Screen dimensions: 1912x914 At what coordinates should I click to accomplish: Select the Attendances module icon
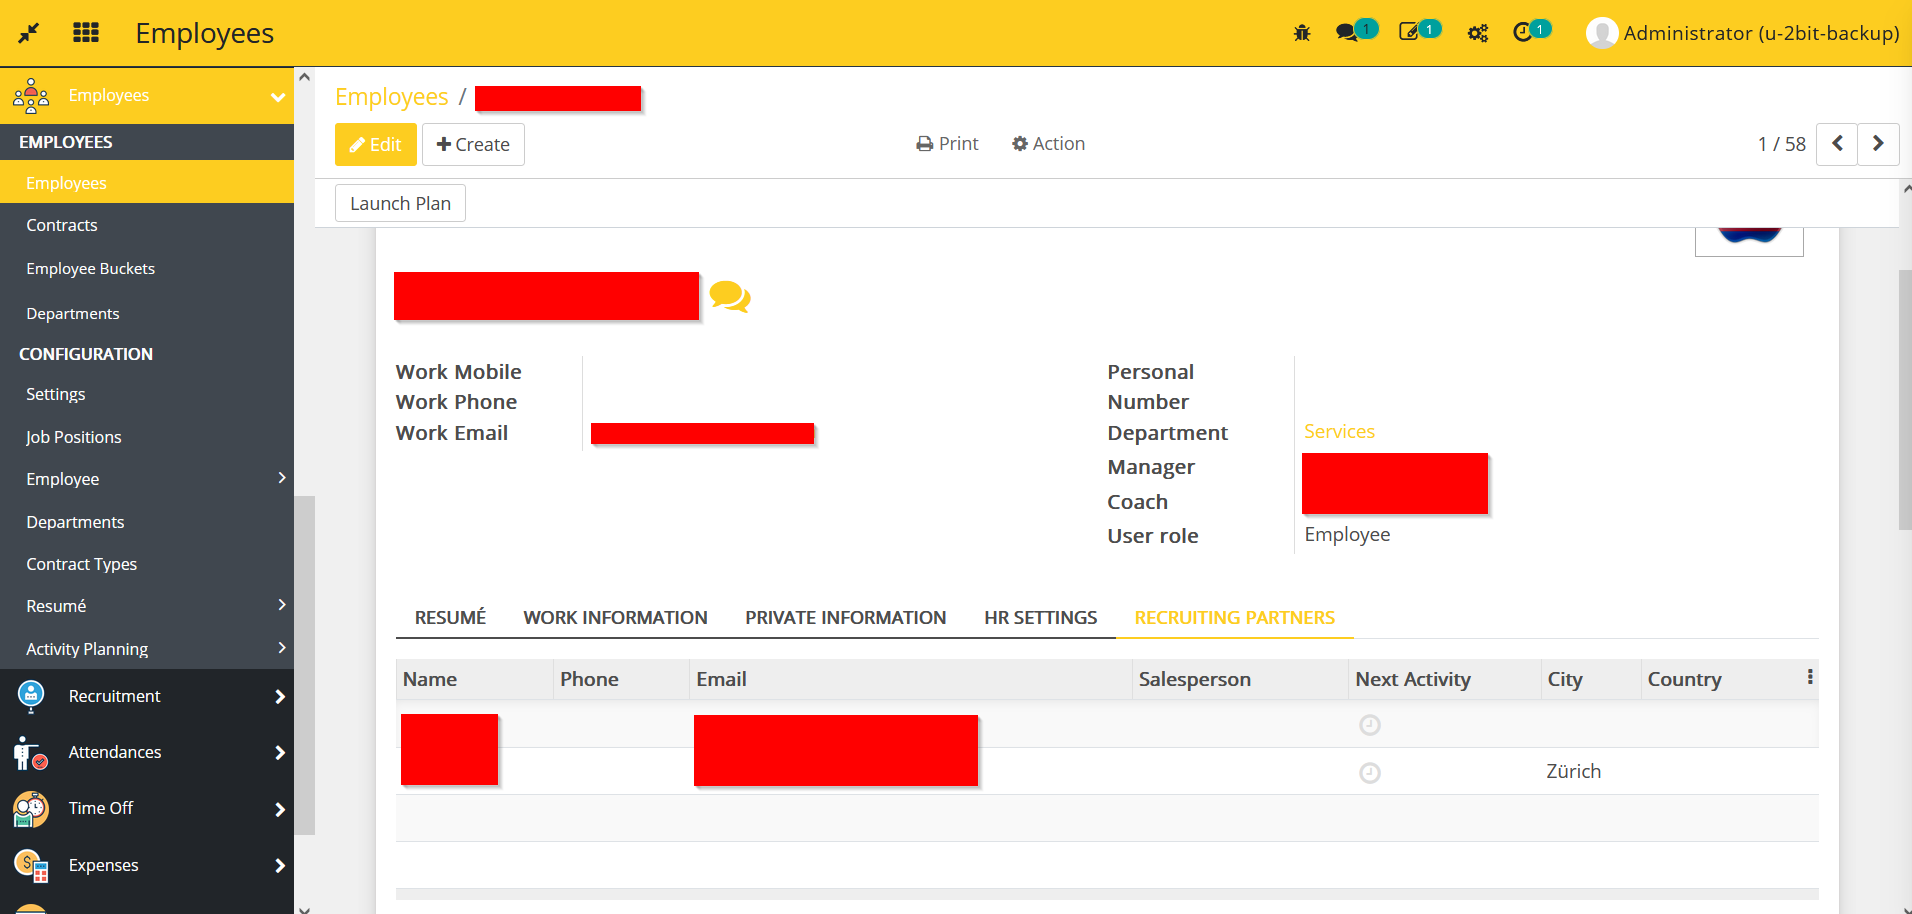click(x=29, y=752)
